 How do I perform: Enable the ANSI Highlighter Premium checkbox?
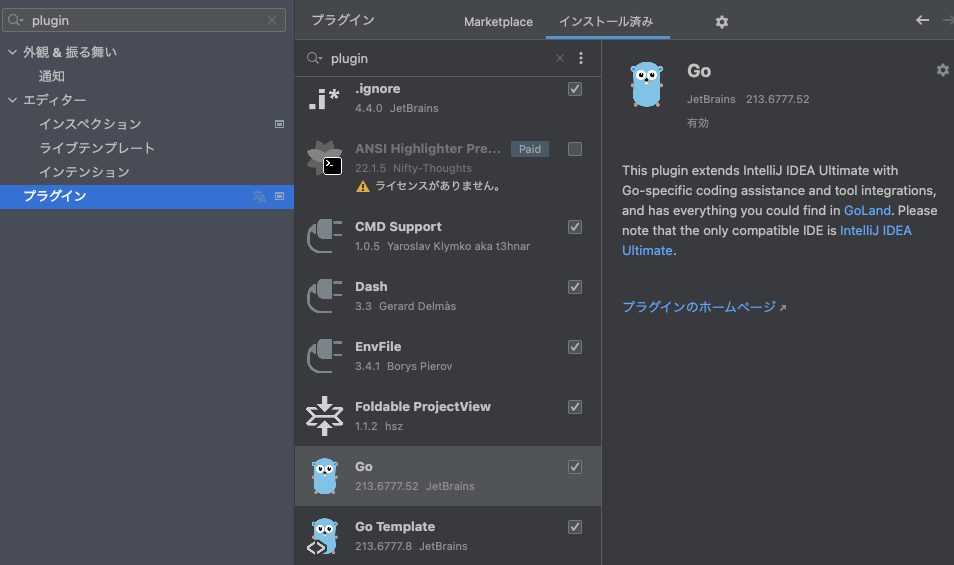(x=575, y=149)
